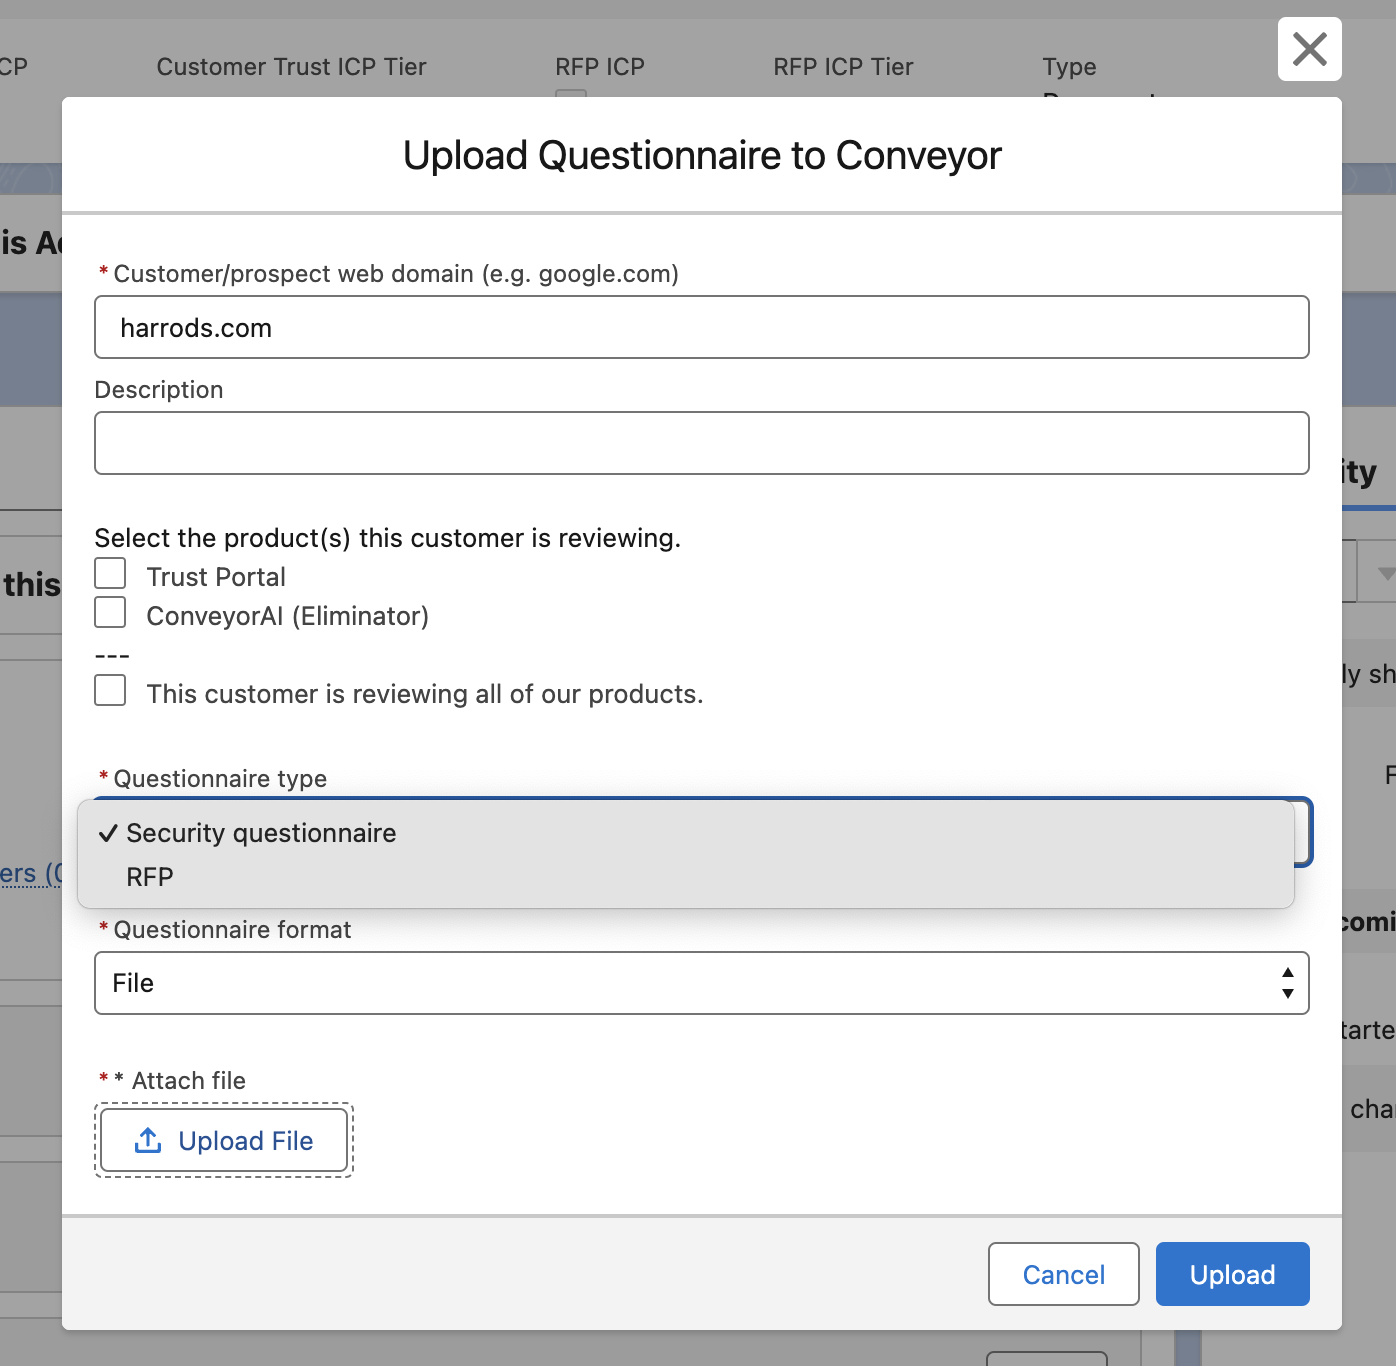Check reviewing all of our products checkbox
The height and width of the screenshot is (1366, 1396).
tap(110, 690)
